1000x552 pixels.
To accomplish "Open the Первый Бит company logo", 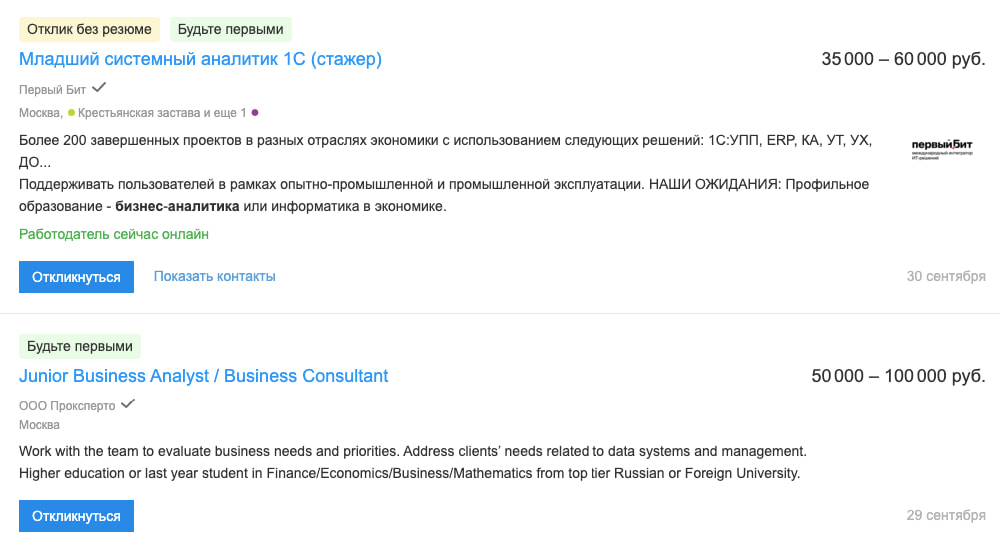I will pos(941,149).
